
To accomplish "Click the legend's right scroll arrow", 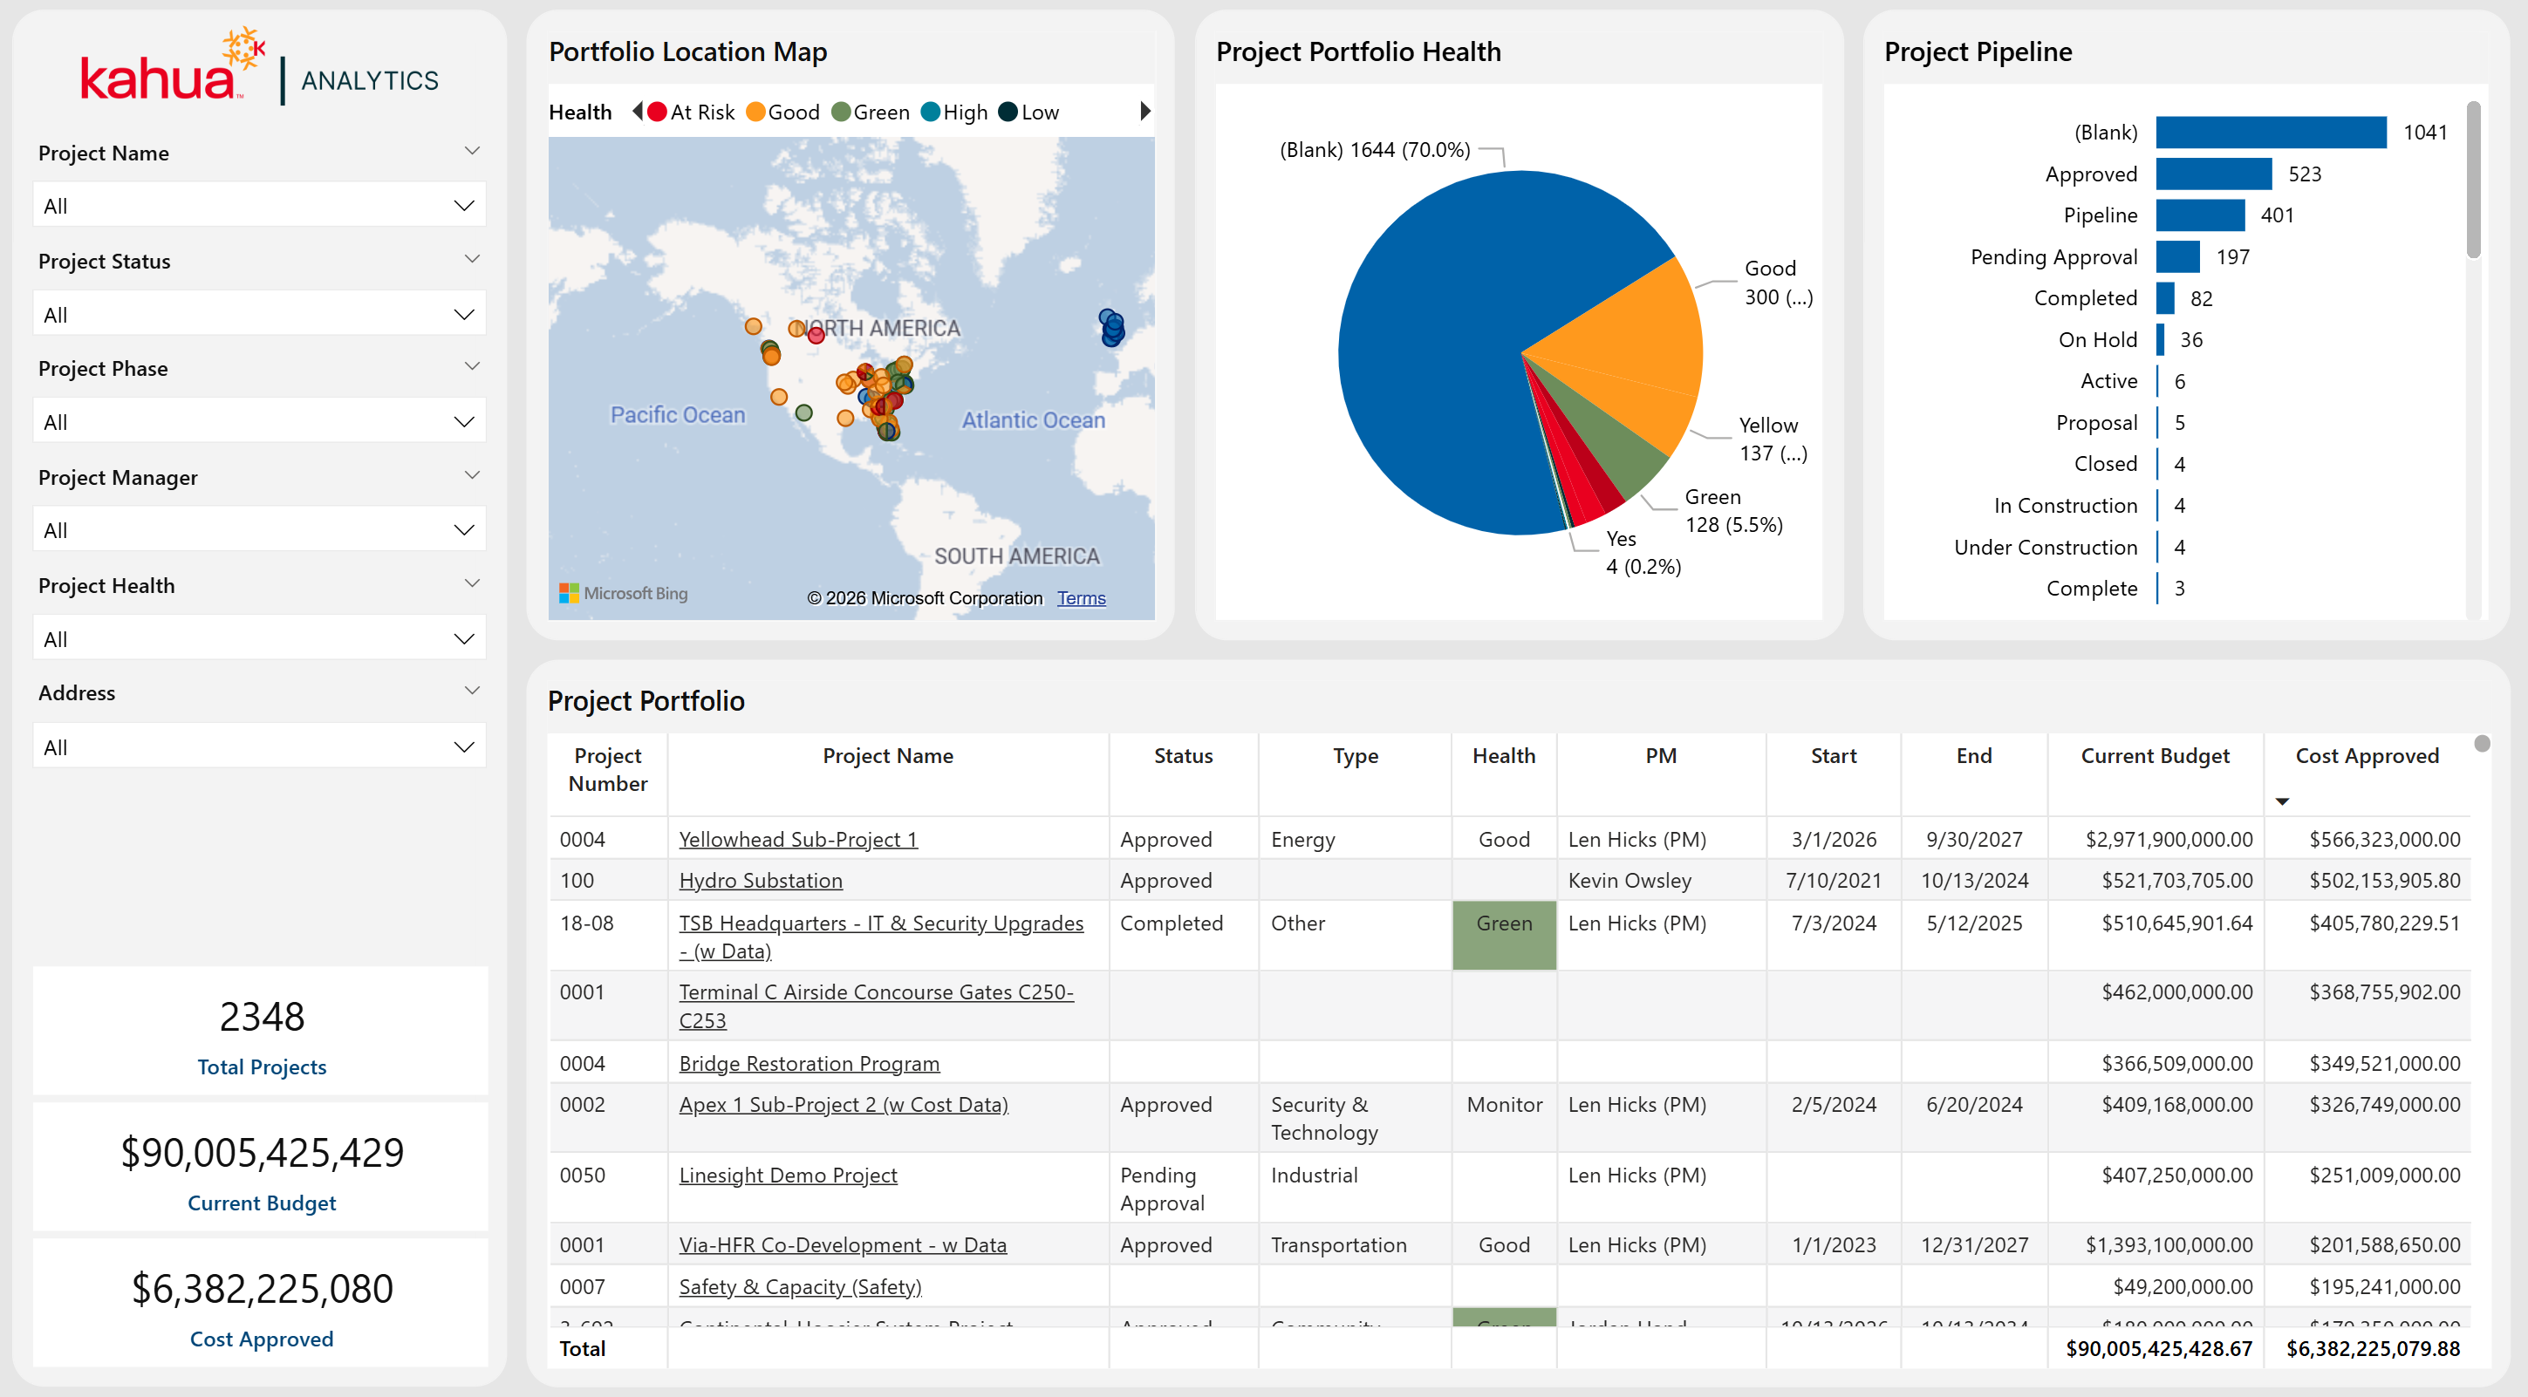I will coord(1145,112).
